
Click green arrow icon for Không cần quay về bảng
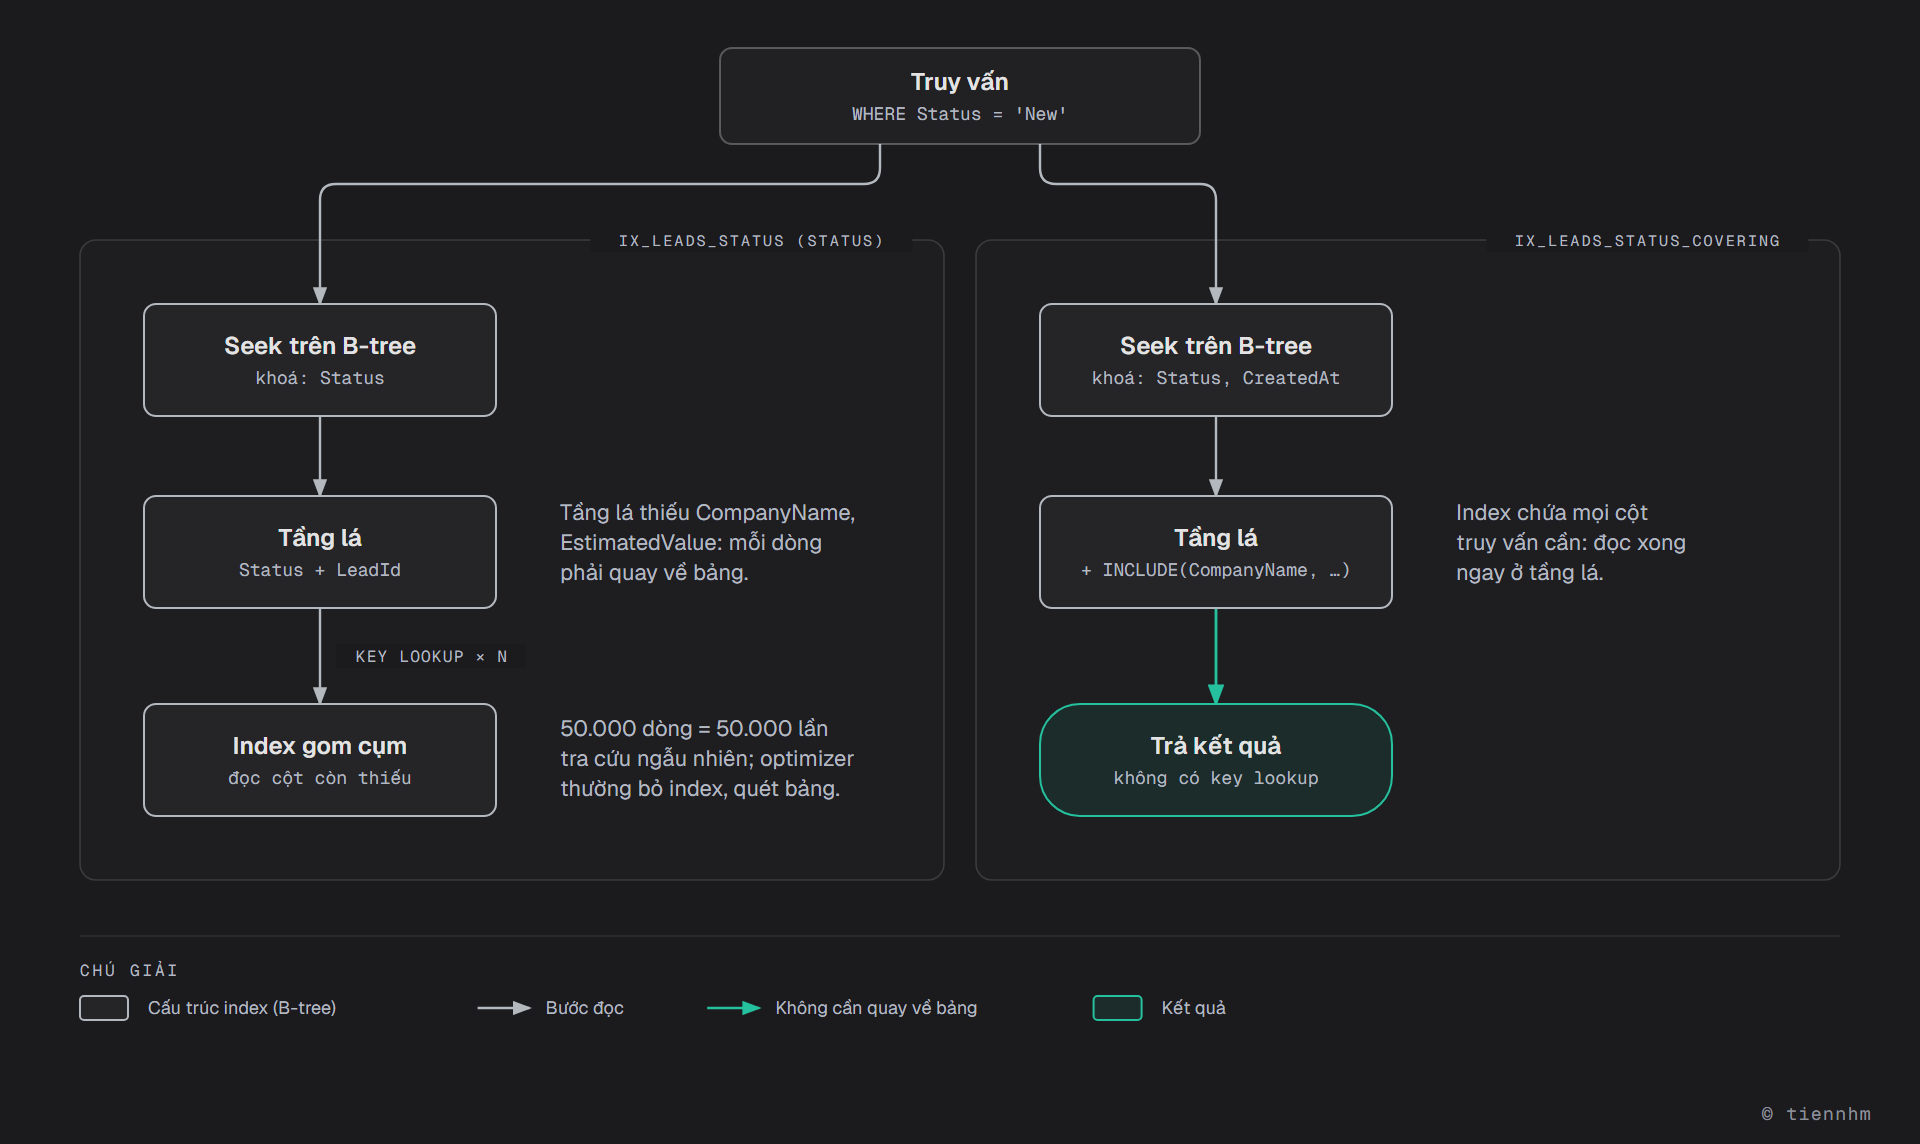click(x=734, y=1008)
